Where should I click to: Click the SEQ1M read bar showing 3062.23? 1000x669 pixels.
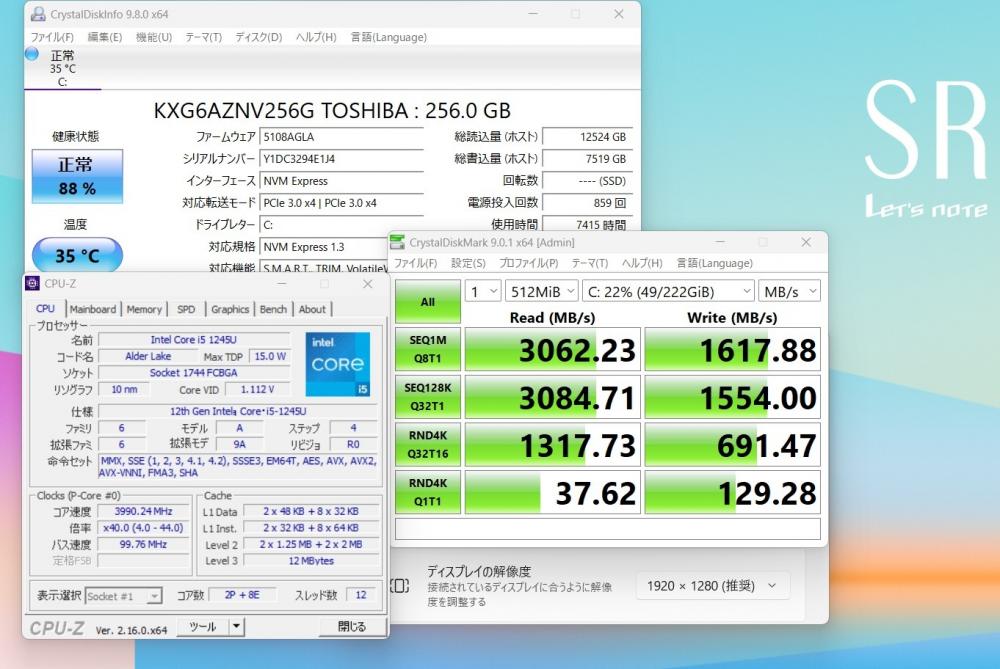tap(552, 349)
